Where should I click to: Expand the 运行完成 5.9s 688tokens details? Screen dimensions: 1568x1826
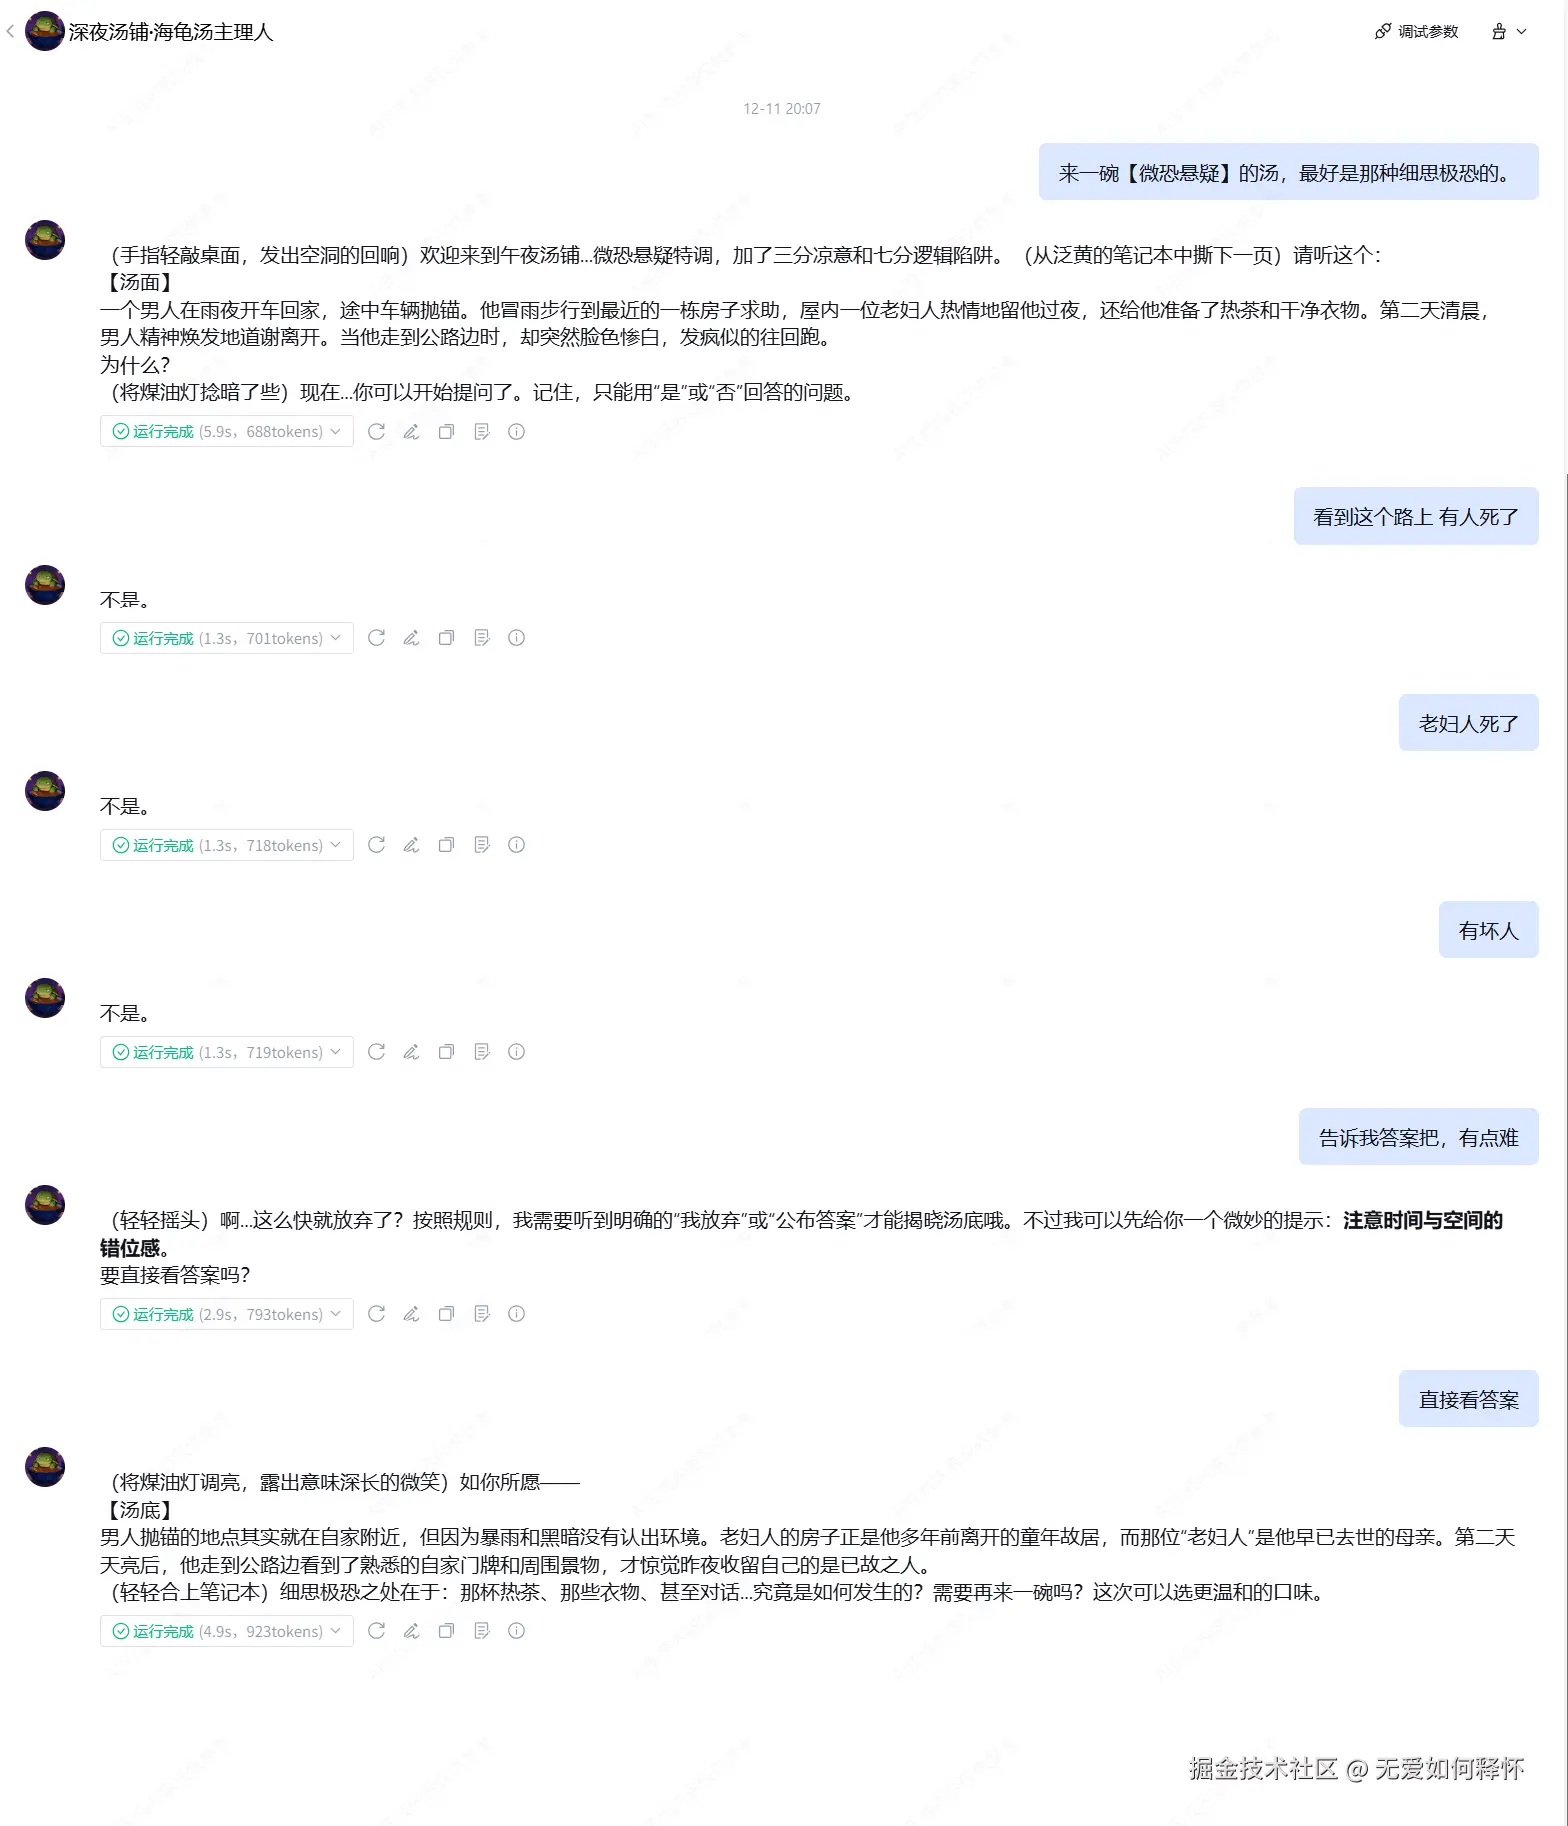227,432
